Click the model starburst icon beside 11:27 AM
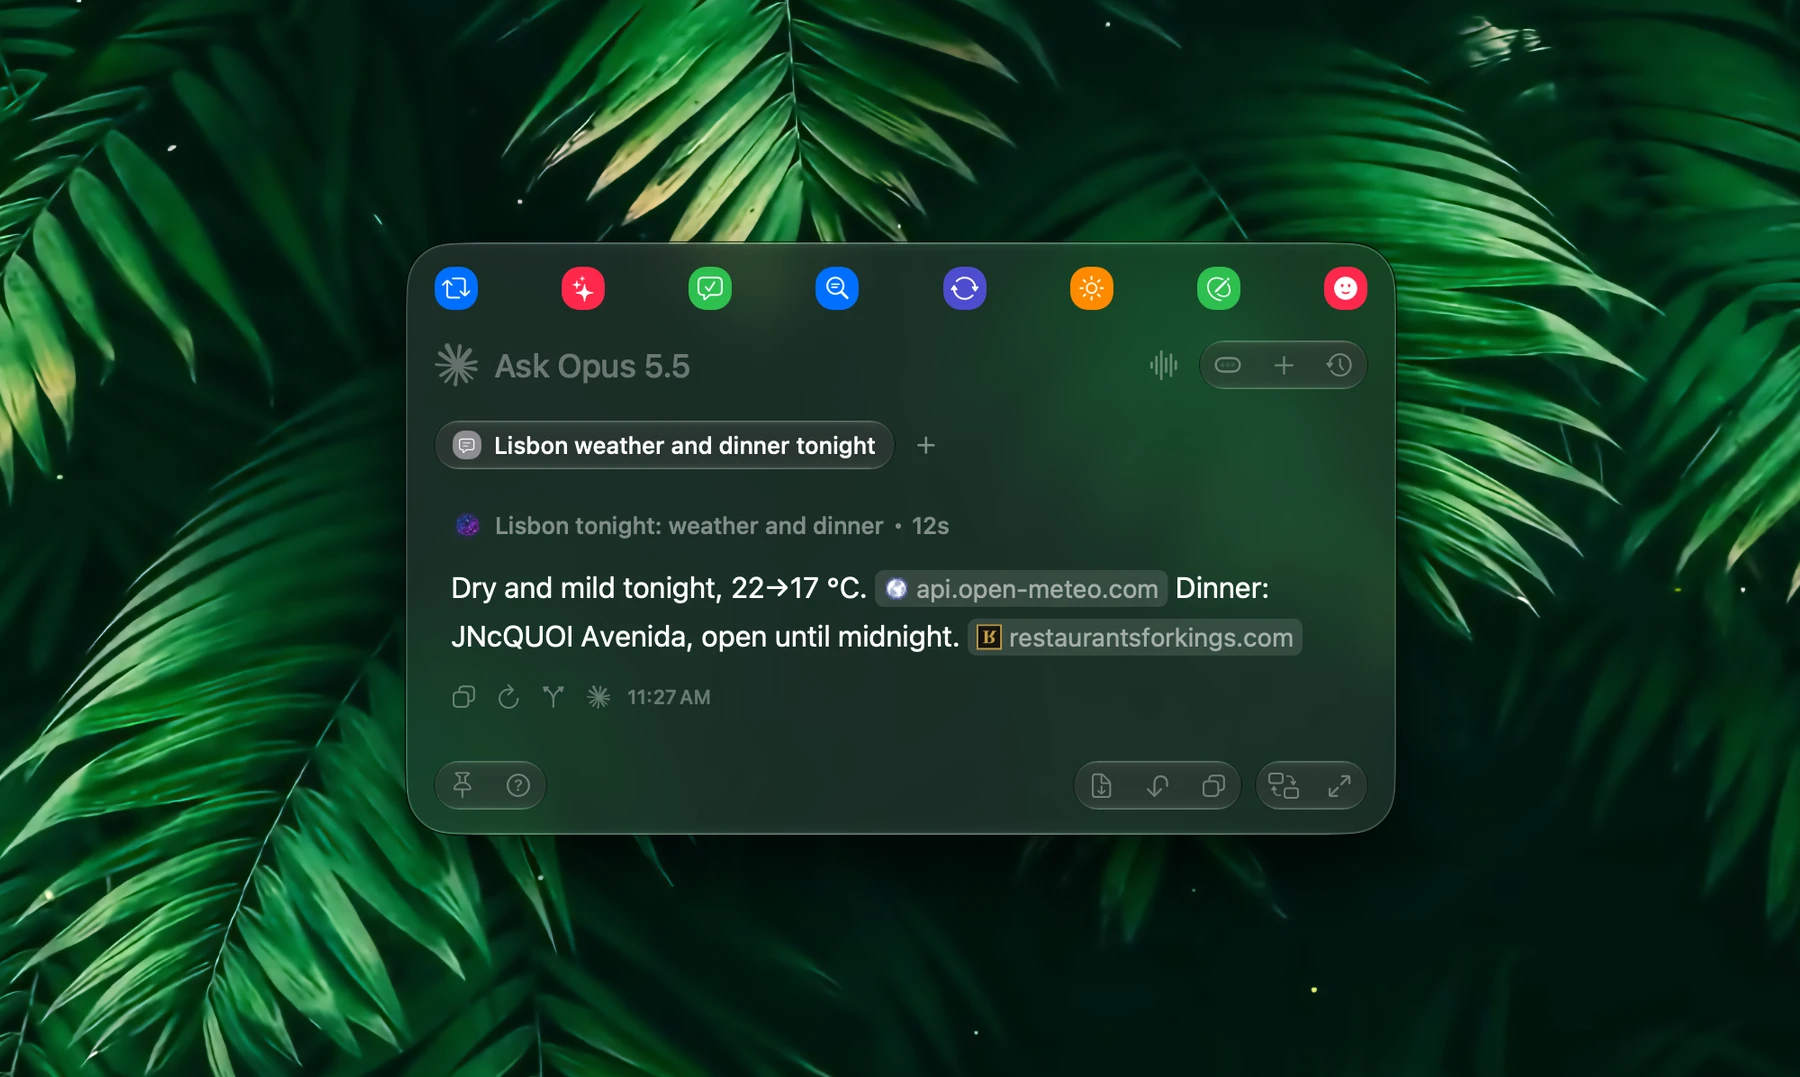Screen dimensions: 1800x1077 (598, 697)
